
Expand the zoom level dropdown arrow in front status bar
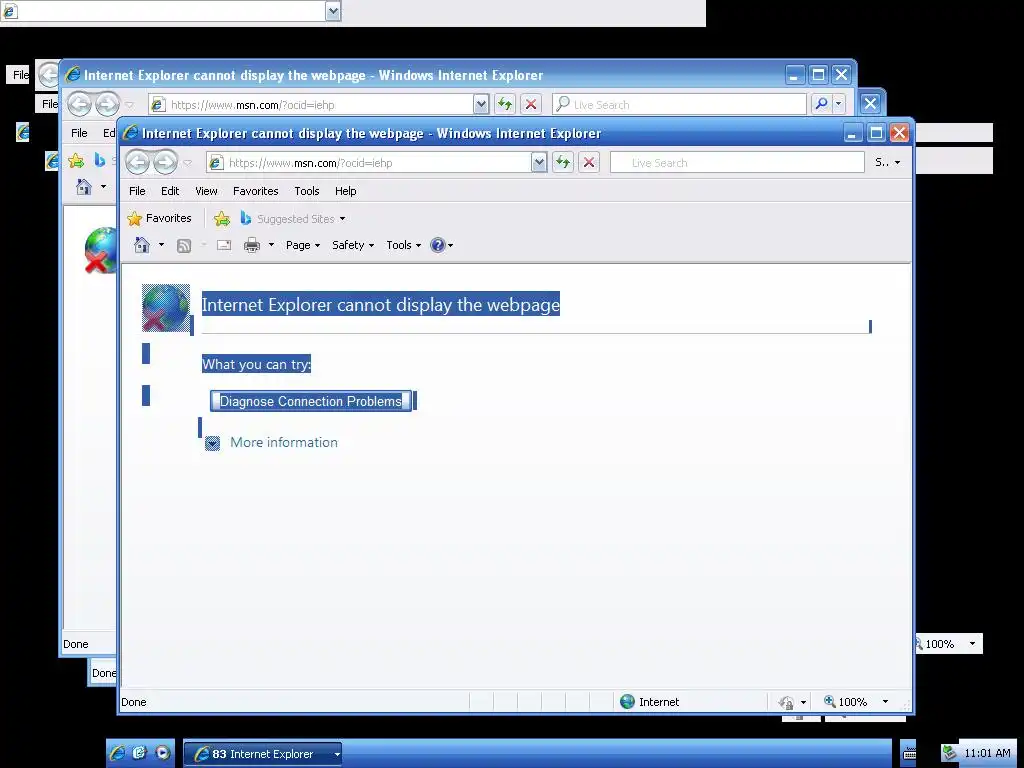(x=886, y=702)
